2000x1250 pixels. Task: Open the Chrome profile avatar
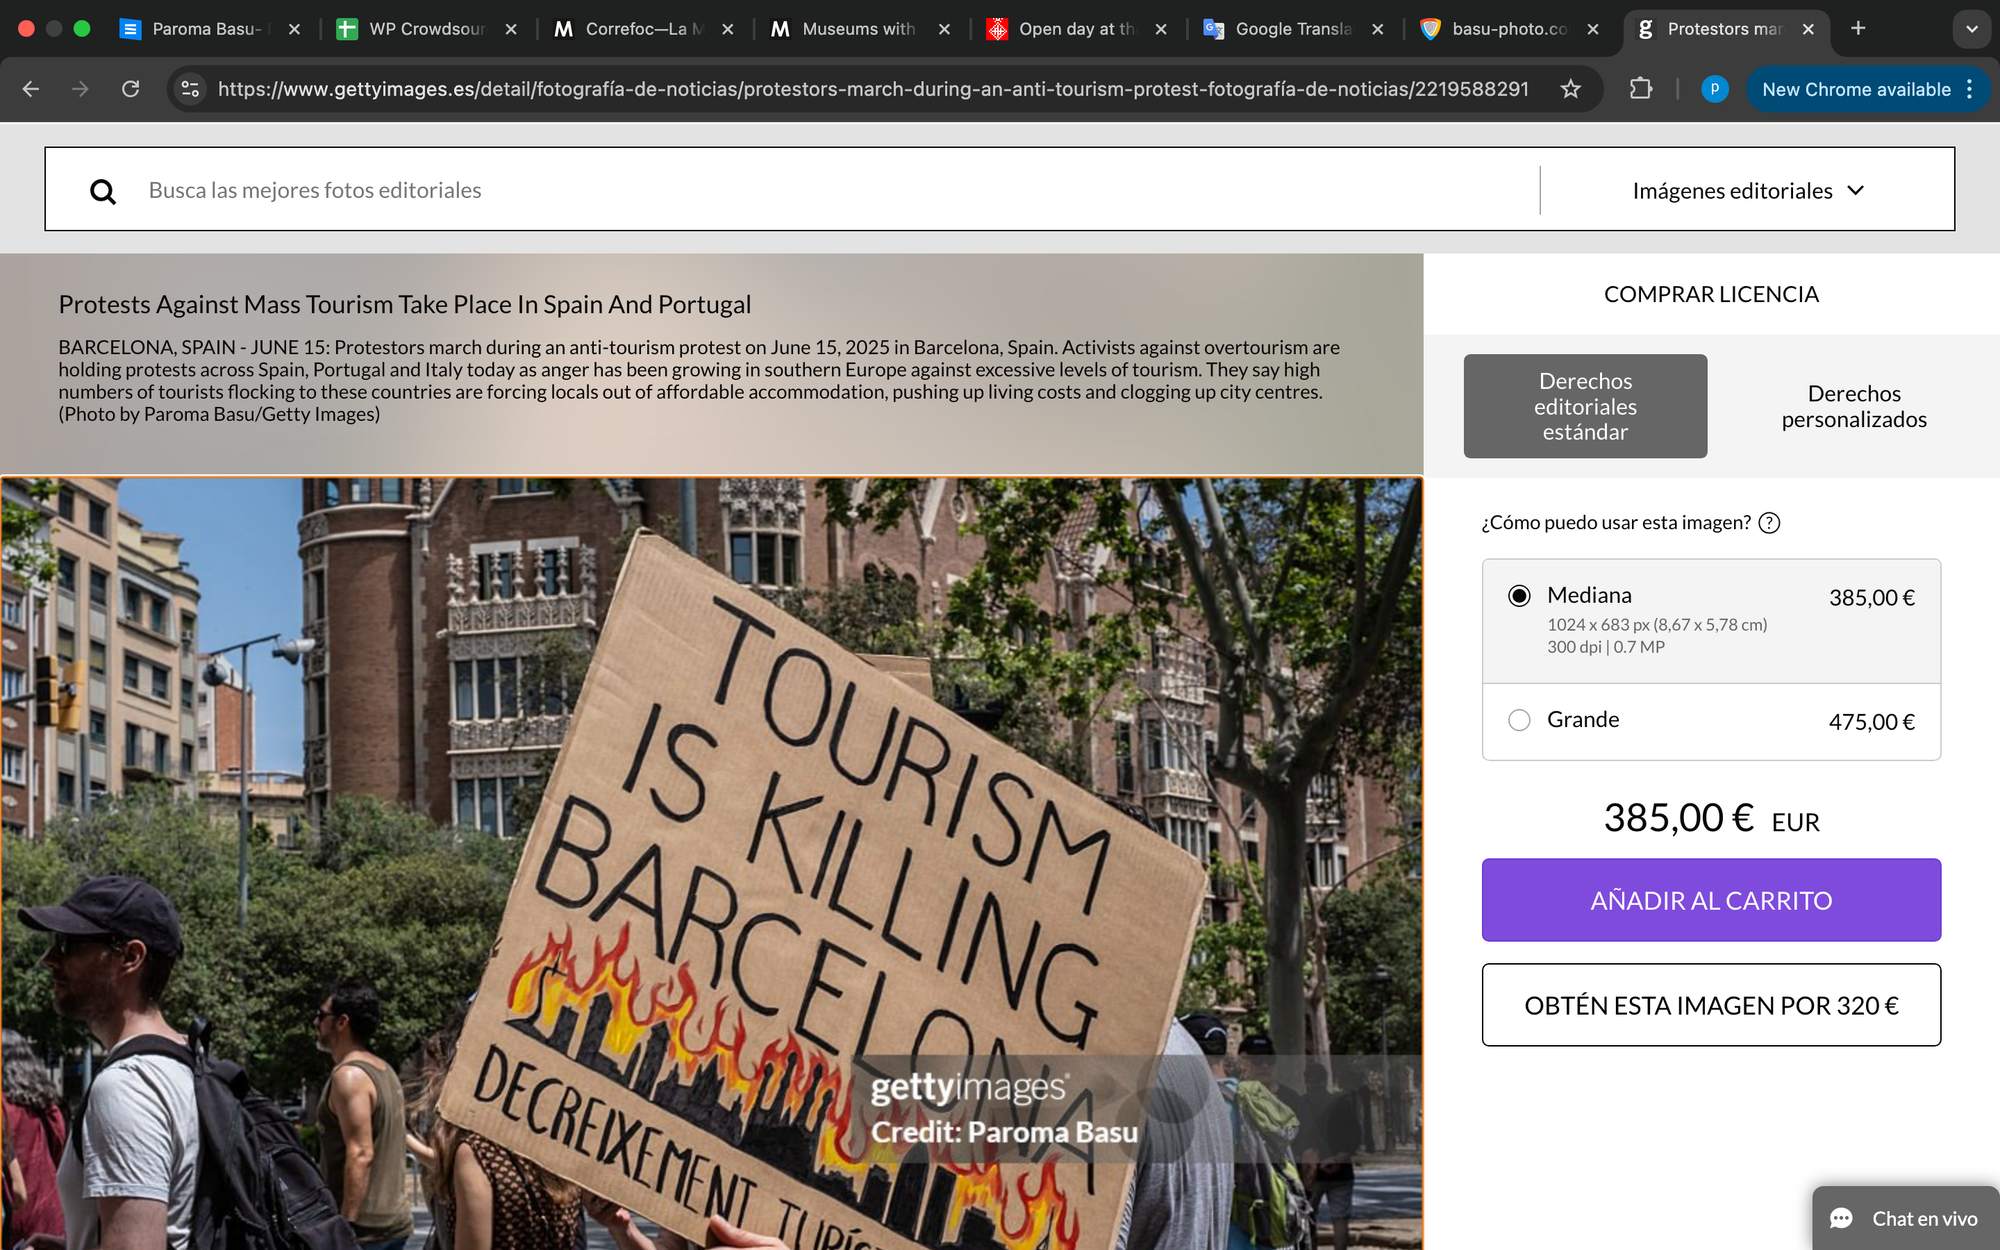[x=1714, y=89]
